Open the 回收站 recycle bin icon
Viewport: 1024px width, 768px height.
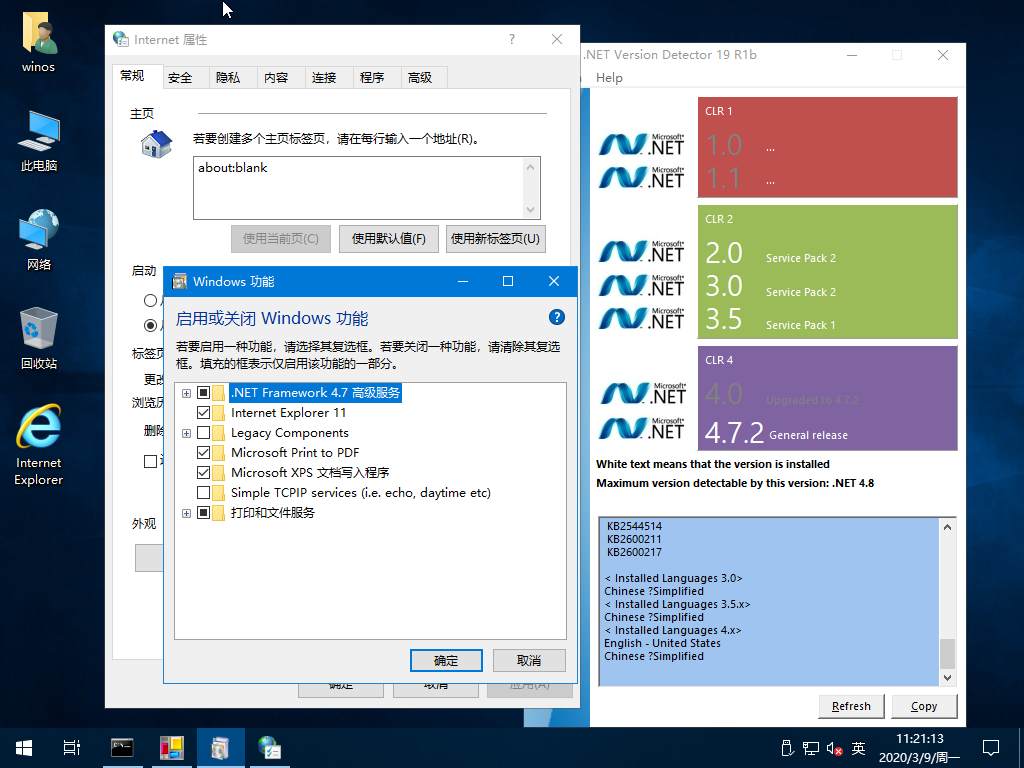coord(39,338)
